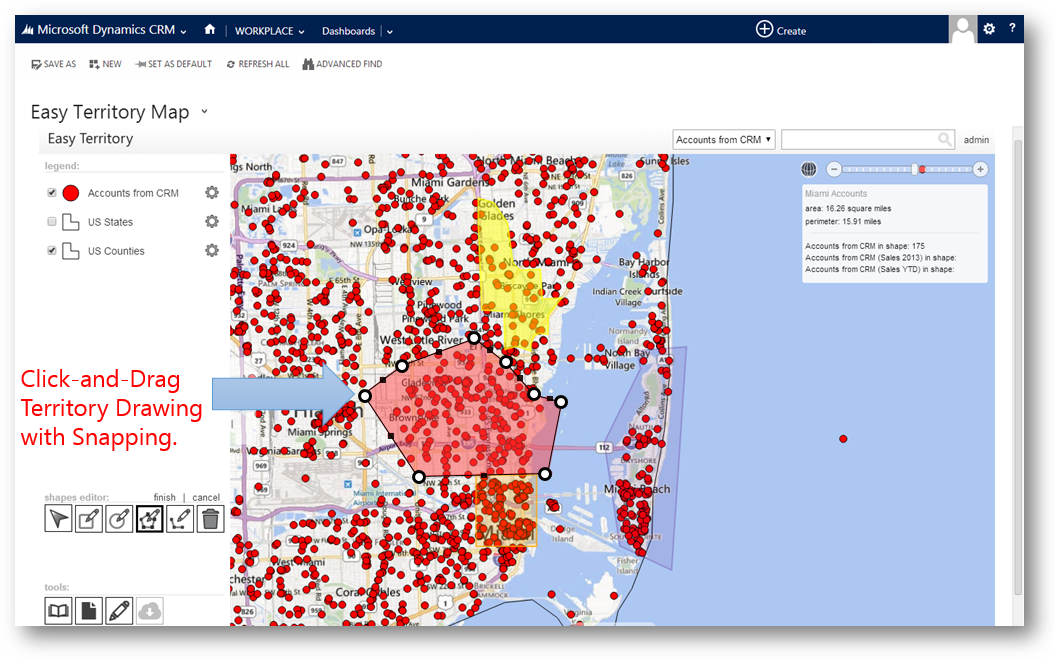Expand the Microsoft Dynamics CRM menu arrow

click(x=183, y=32)
